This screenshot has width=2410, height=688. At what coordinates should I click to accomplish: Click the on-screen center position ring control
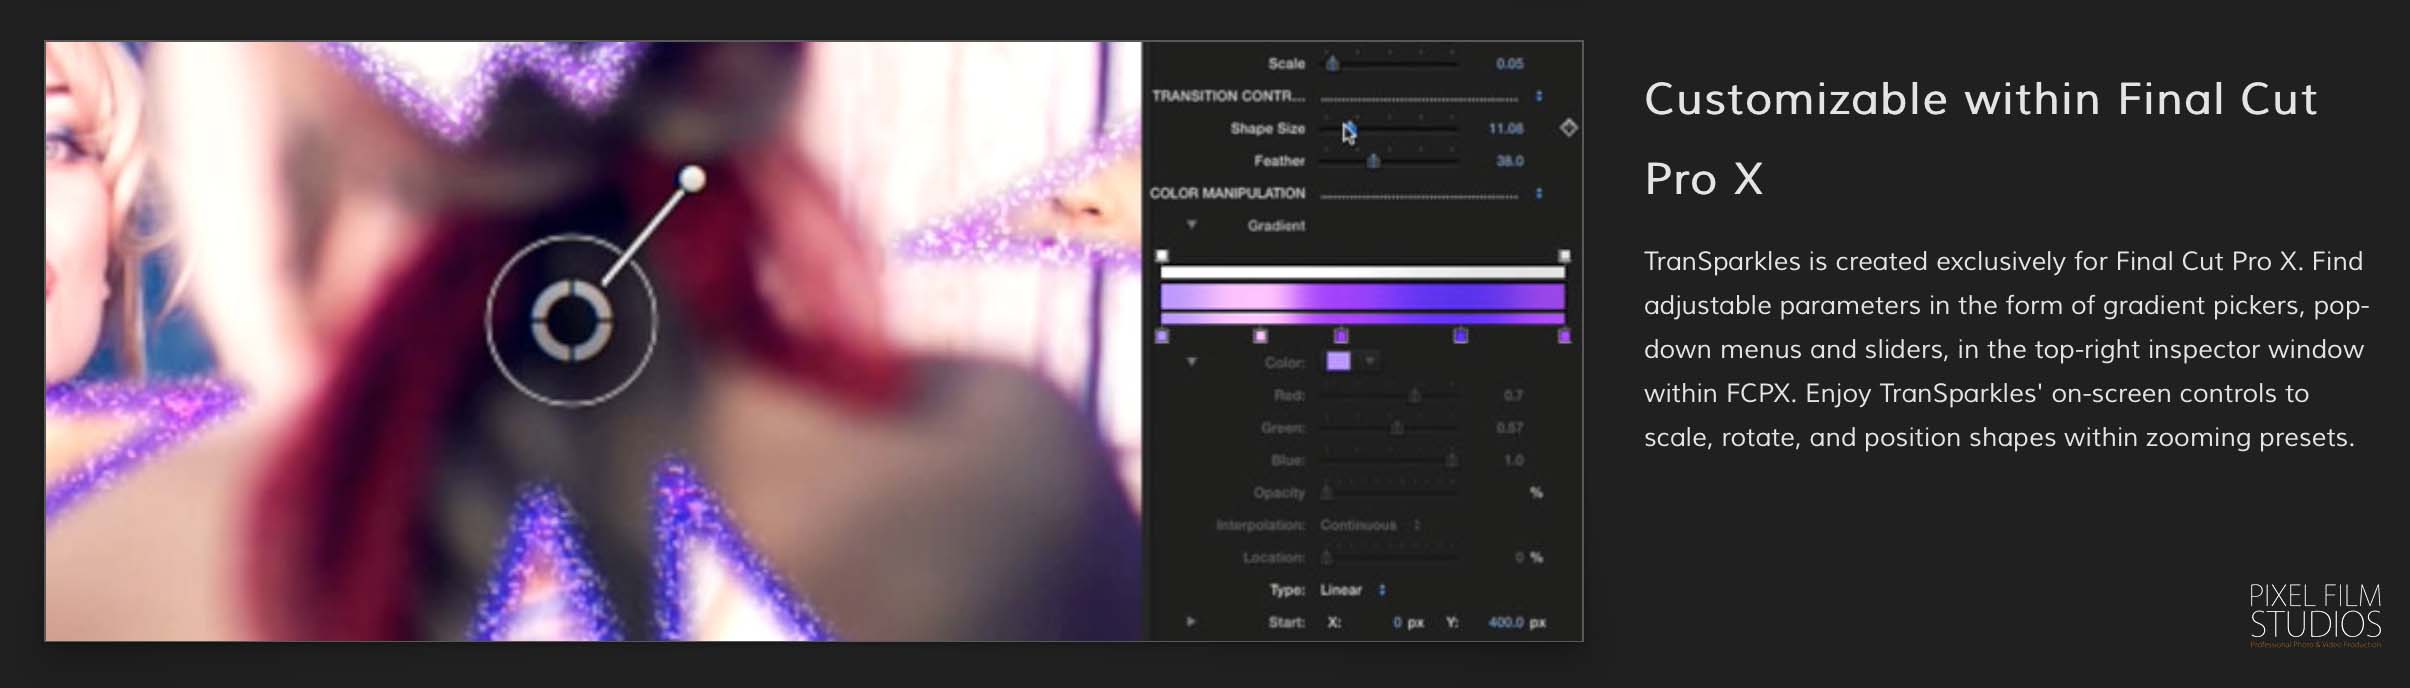coord(571,320)
